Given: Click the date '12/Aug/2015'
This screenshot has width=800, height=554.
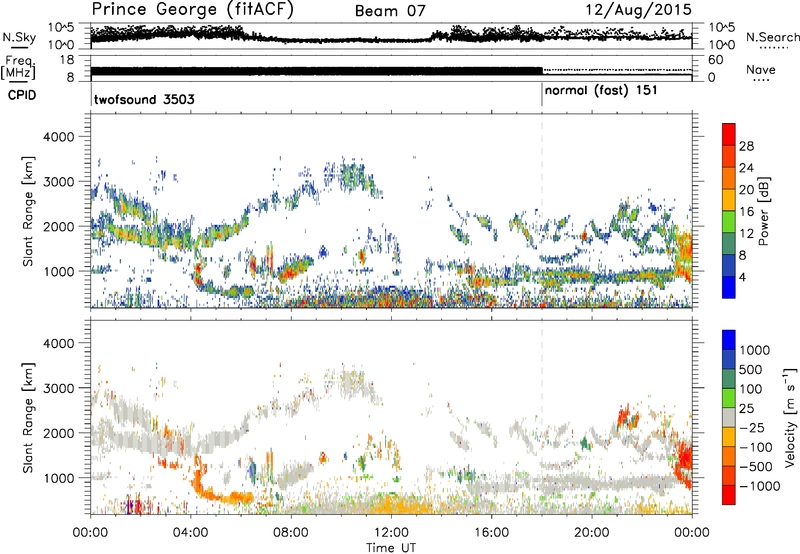Looking at the screenshot, I should (637, 9).
